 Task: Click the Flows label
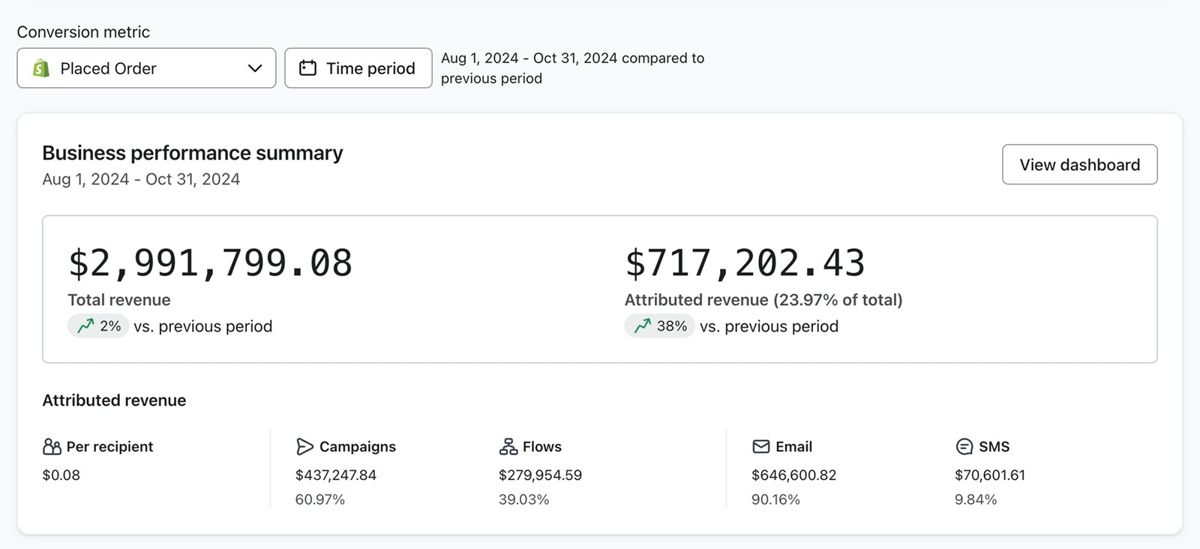pyautogui.click(x=542, y=447)
